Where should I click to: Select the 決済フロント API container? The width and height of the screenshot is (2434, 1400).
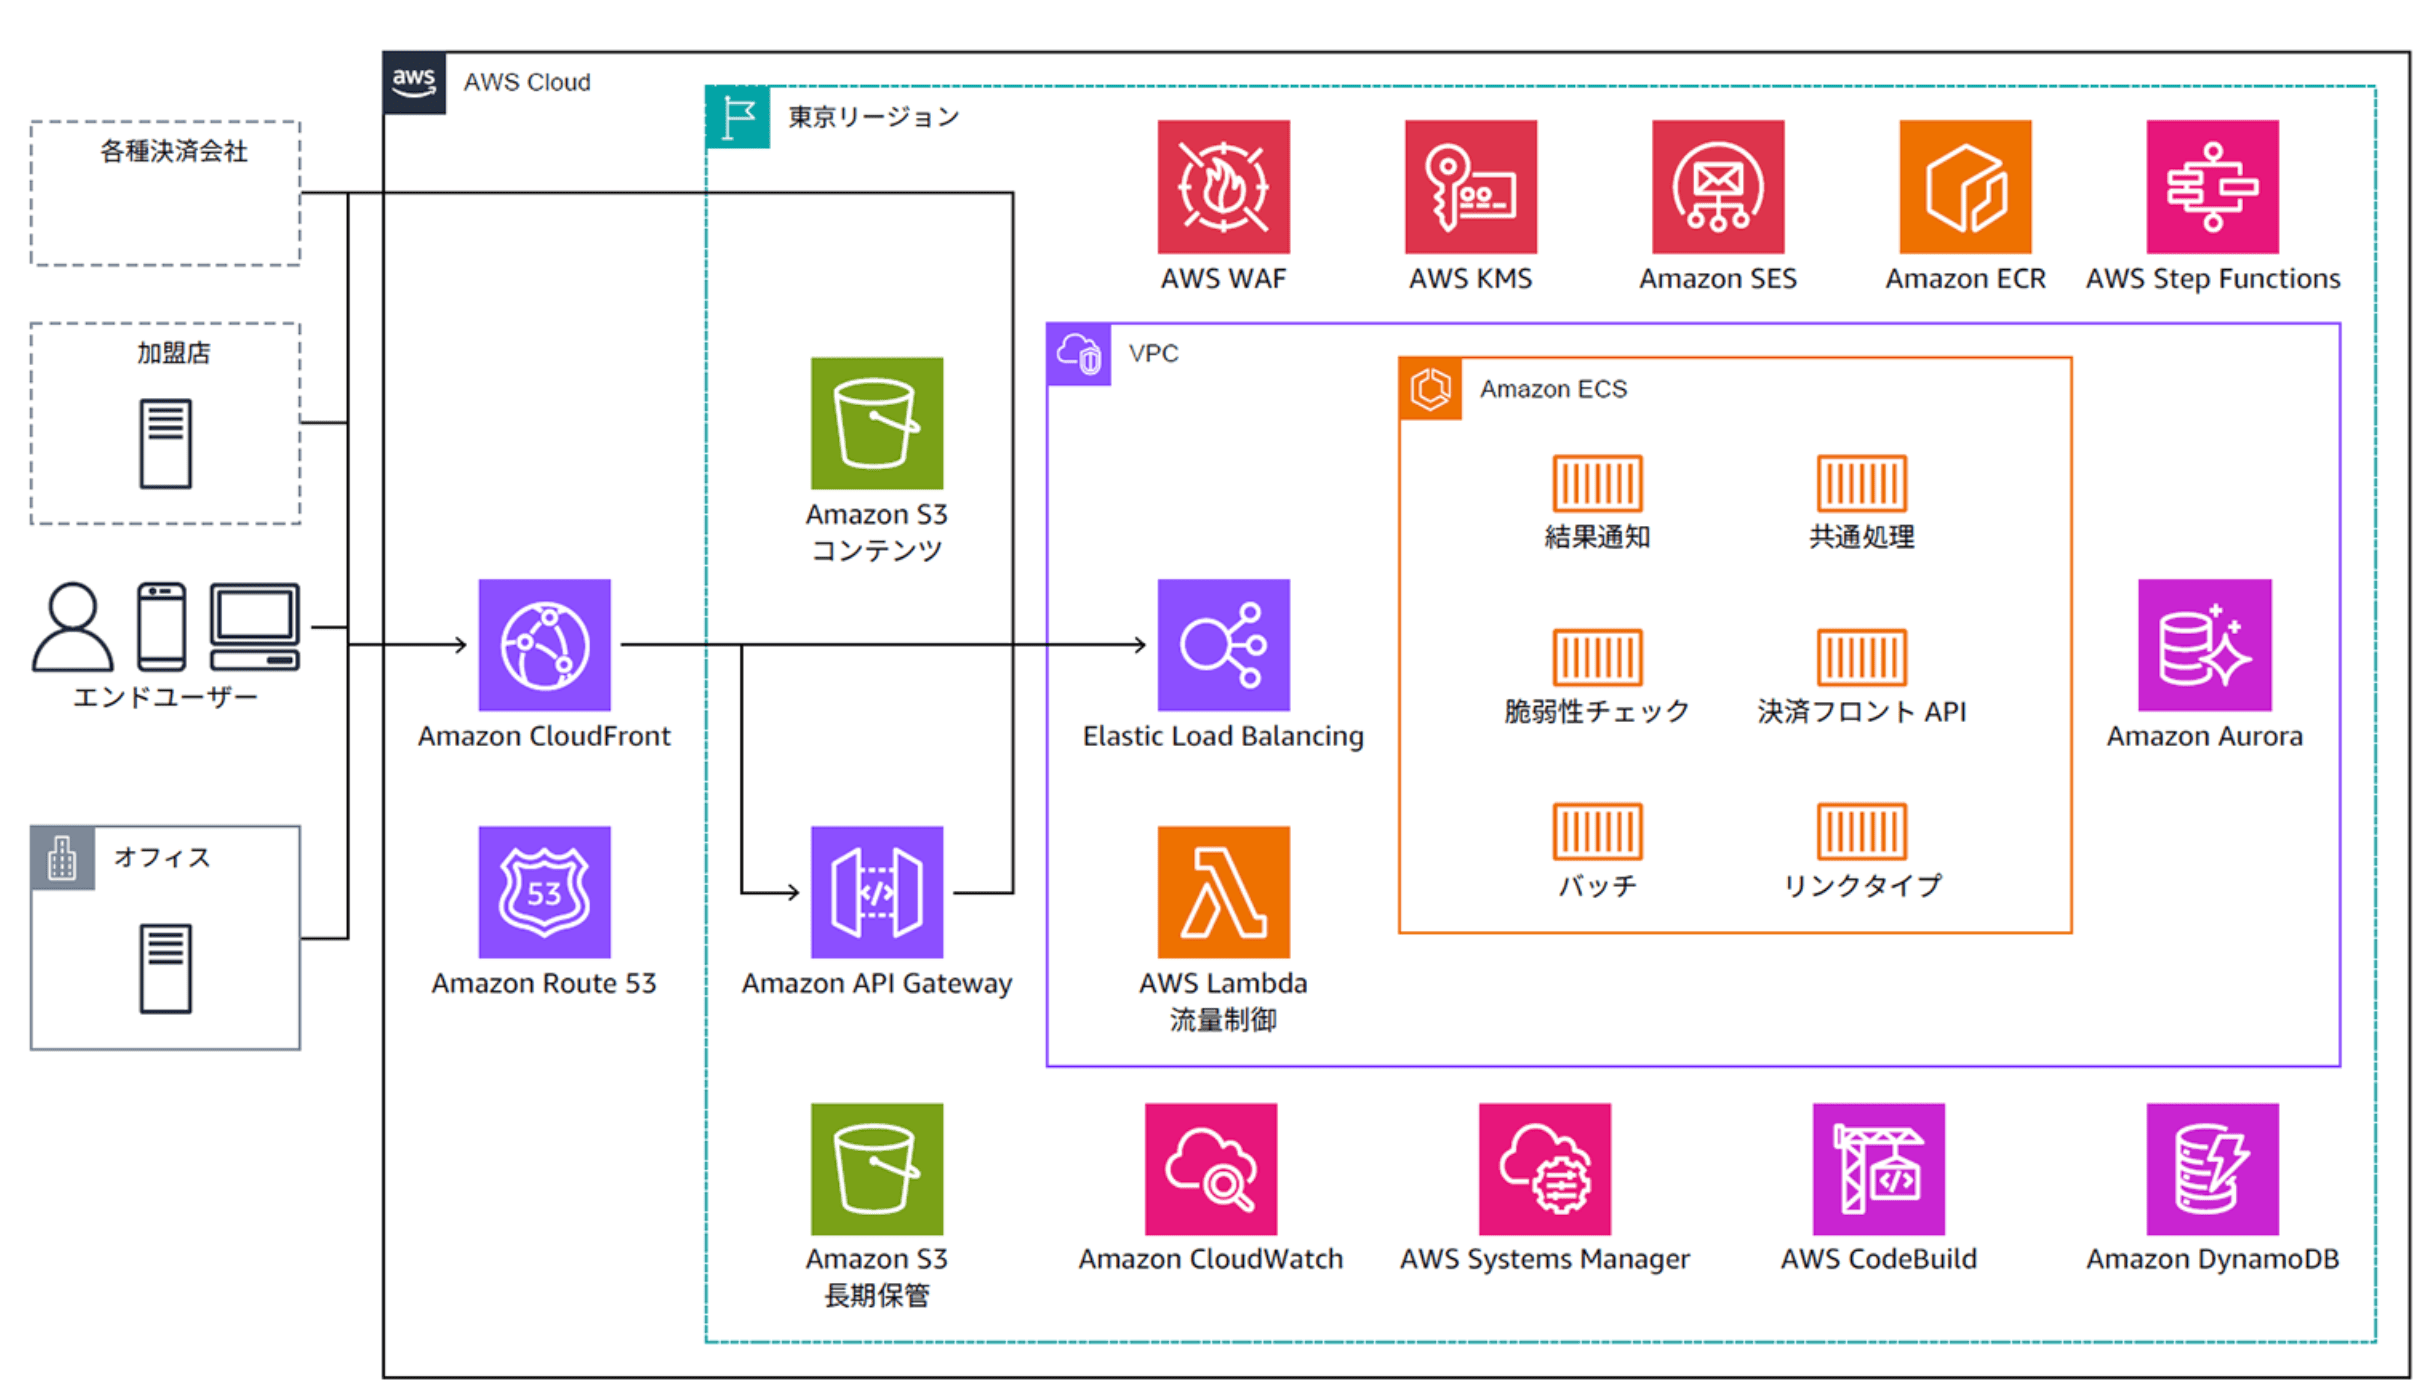(x=1861, y=657)
